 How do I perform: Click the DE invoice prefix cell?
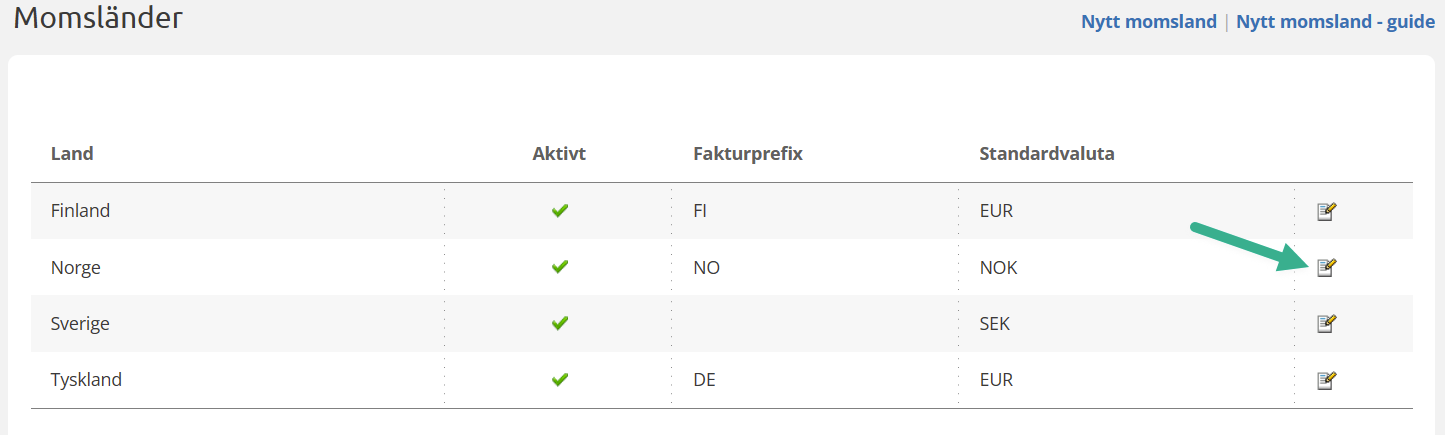click(705, 380)
